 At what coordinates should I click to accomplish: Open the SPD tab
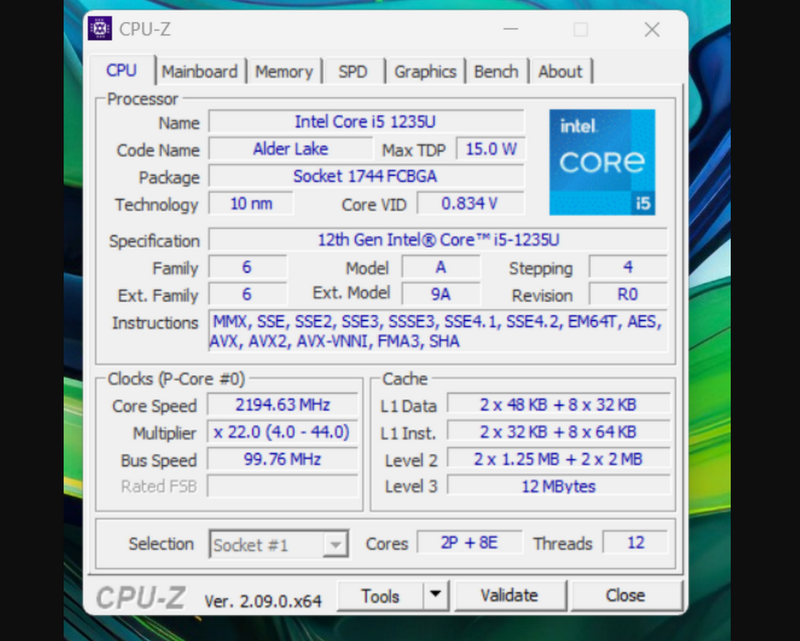pyautogui.click(x=353, y=71)
